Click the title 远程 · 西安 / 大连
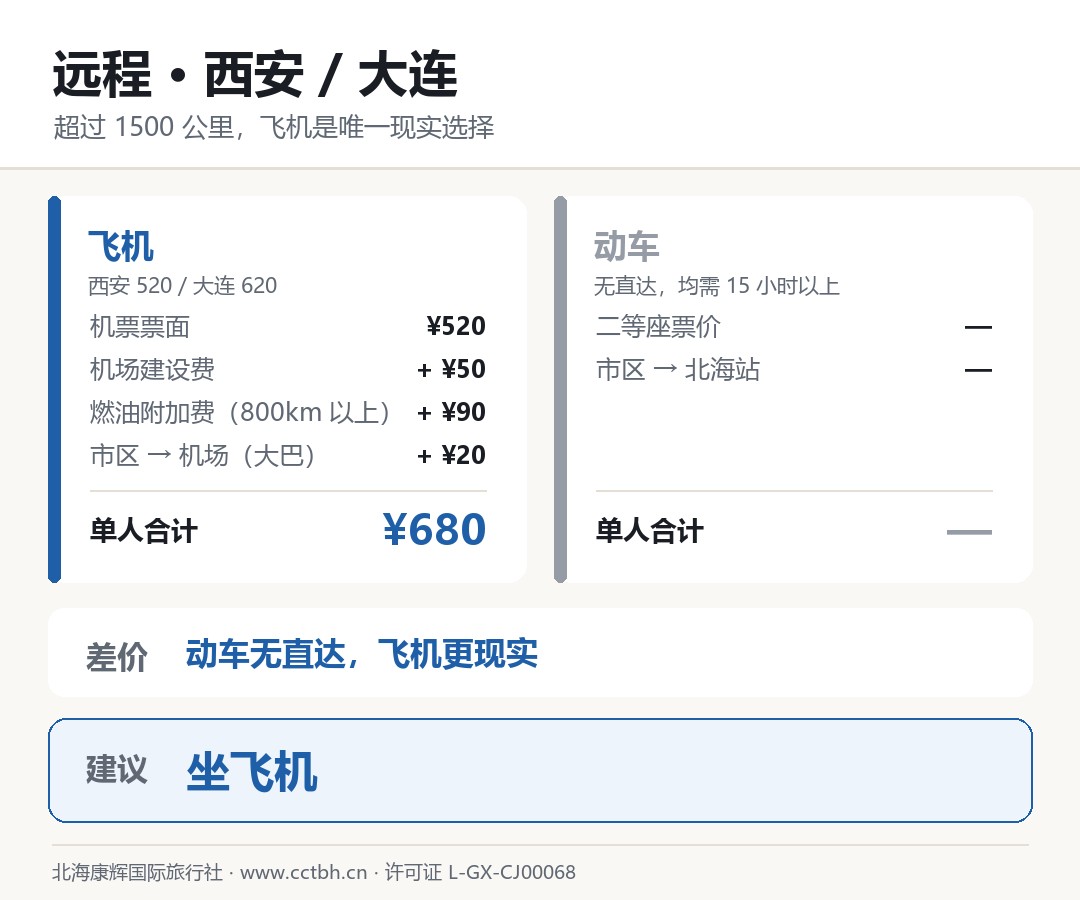The width and height of the screenshot is (1080, 900). click(255, 74)
